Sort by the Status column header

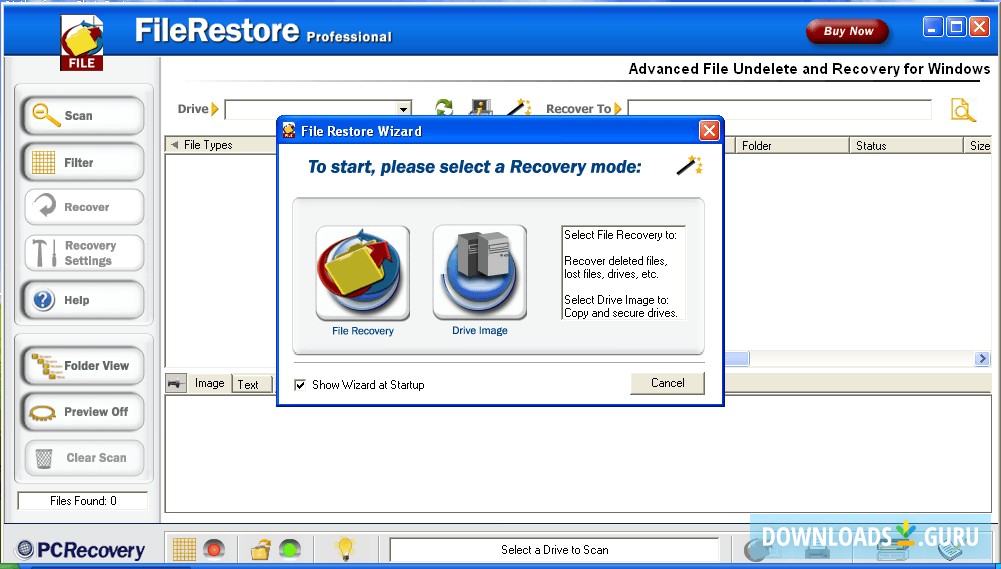click(x=905, y=146)
